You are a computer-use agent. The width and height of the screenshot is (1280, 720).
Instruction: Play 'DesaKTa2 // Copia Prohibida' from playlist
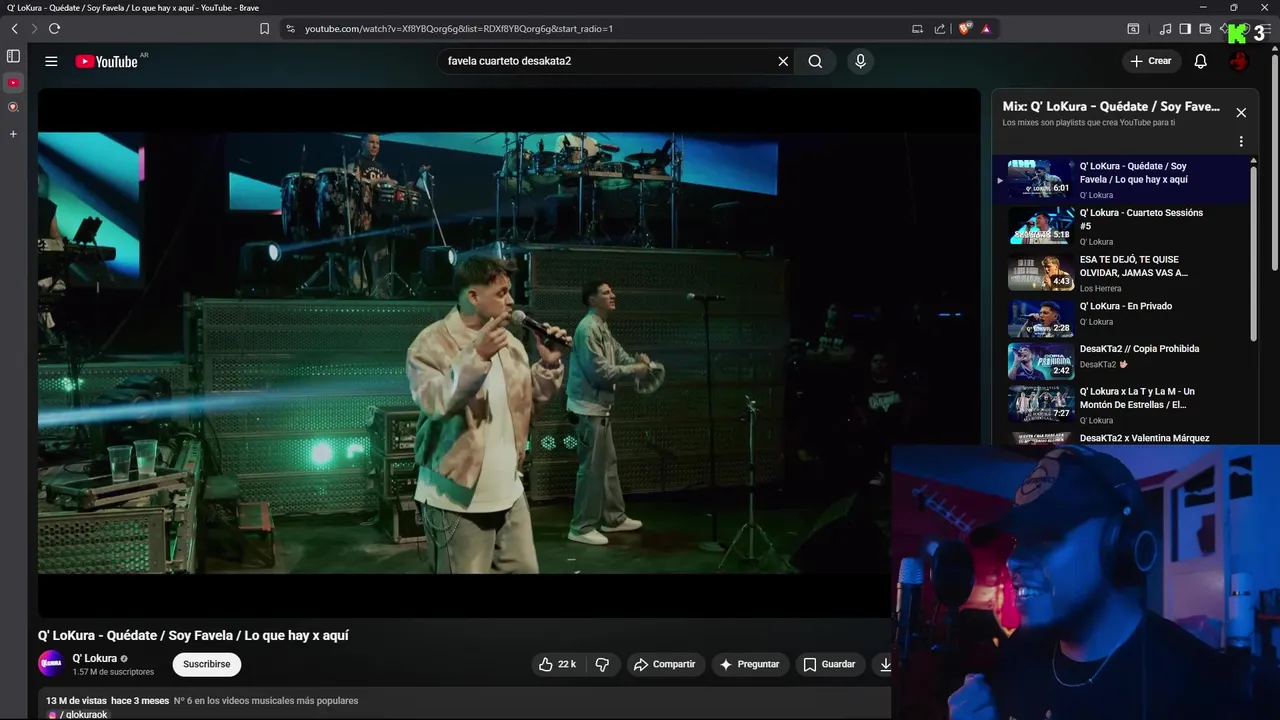[1120, 362]
